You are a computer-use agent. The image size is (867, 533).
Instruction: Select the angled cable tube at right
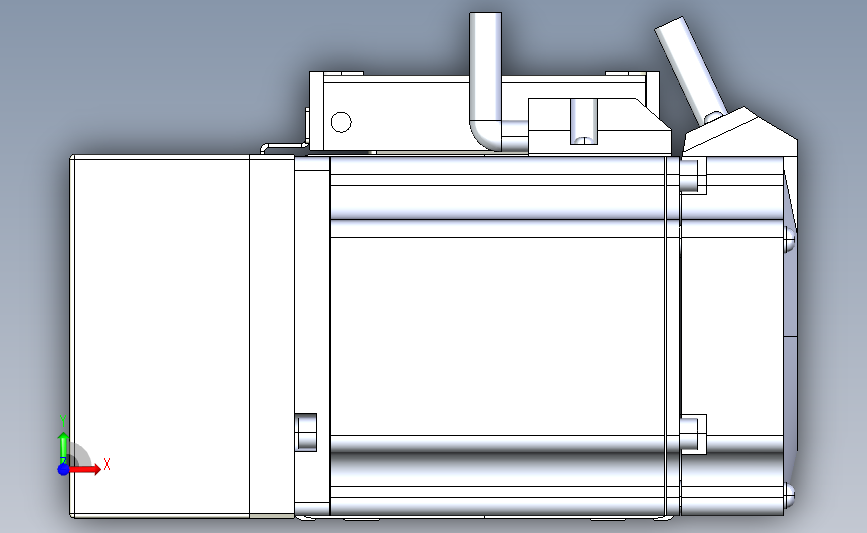pos(690,69)
